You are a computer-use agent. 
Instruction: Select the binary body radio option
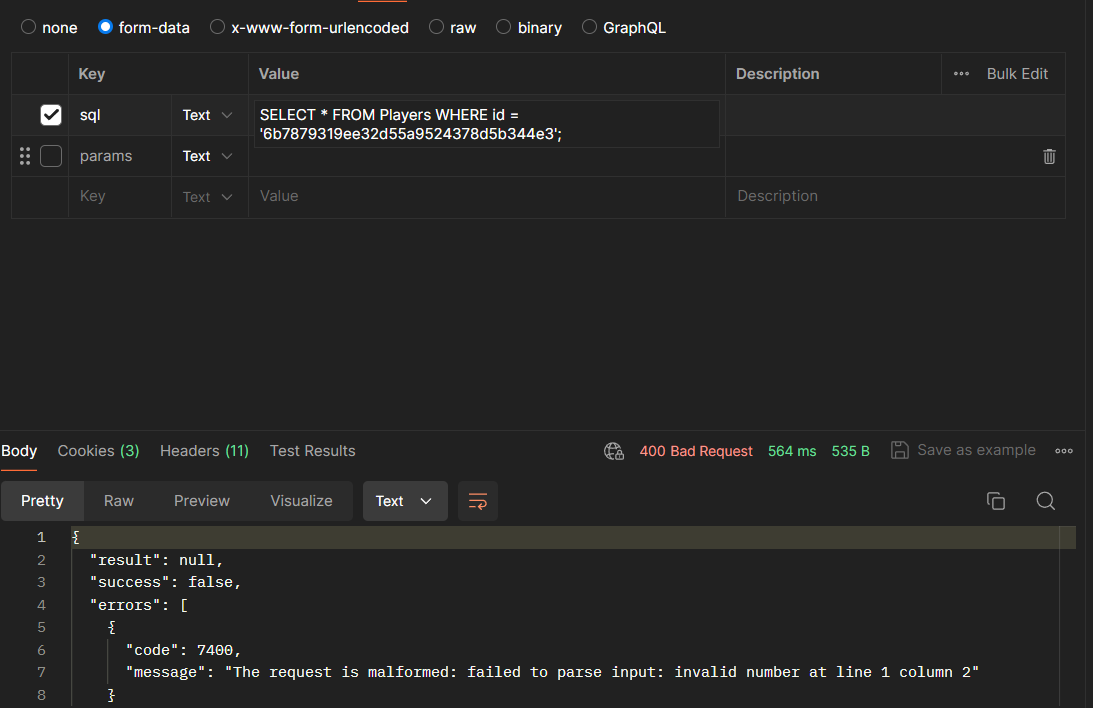(x=503, y=27)
